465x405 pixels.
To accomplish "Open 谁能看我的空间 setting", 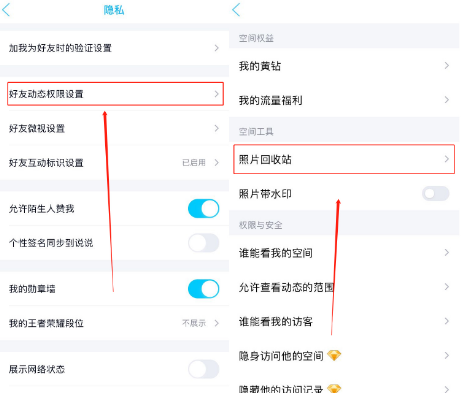I will click(344, 253).
